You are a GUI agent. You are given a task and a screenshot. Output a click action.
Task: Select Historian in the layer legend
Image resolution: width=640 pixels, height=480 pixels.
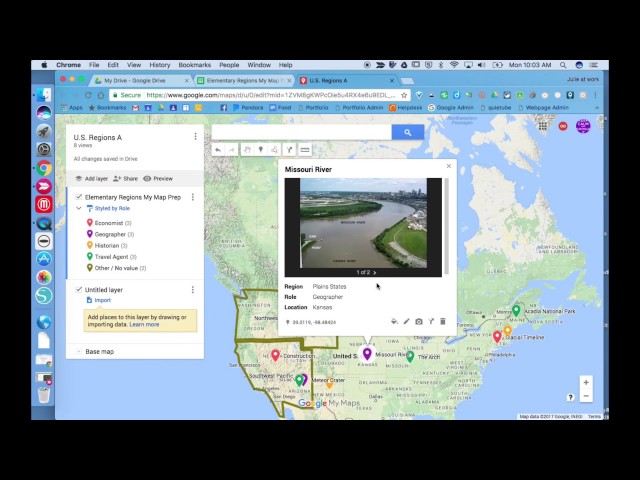107,246
